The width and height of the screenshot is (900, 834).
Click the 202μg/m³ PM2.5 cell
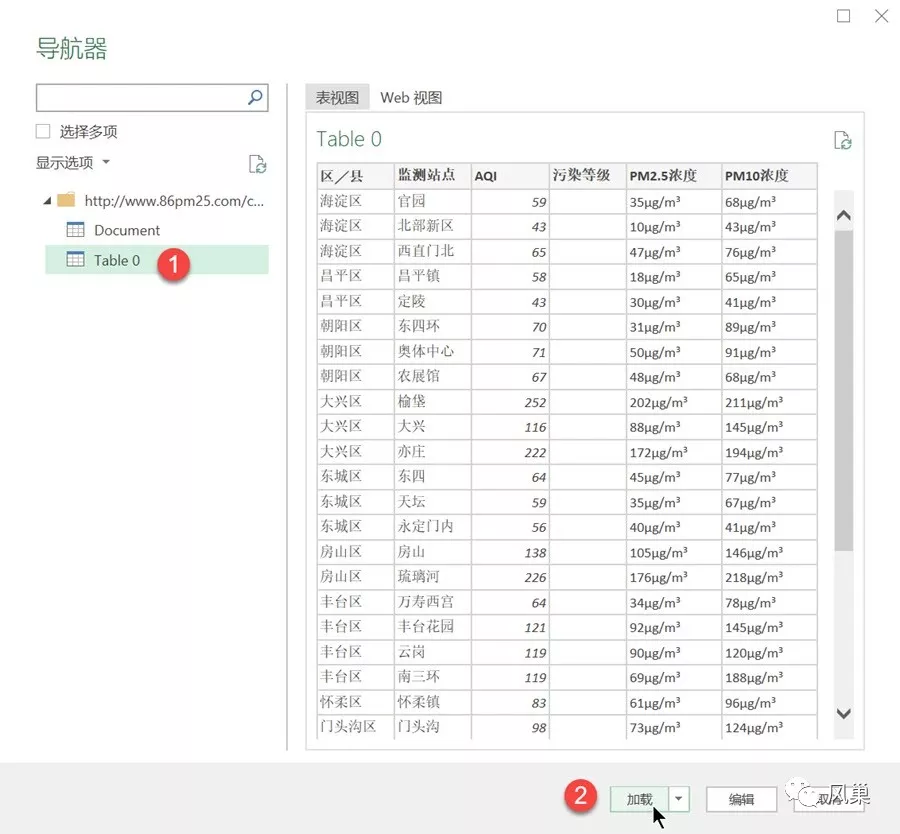click(x=674, y=402)
